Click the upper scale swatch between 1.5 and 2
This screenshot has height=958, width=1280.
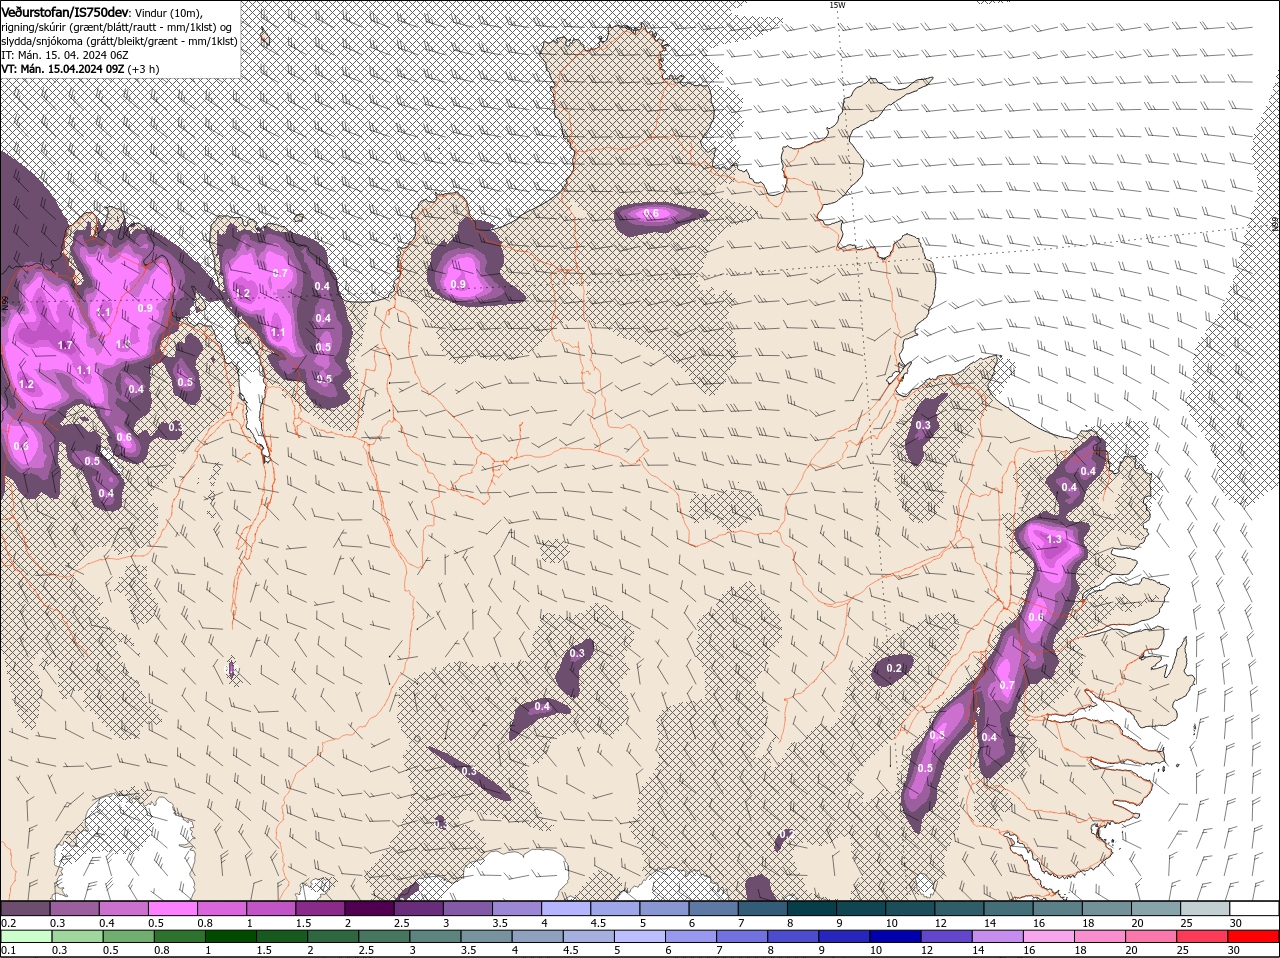319,908
